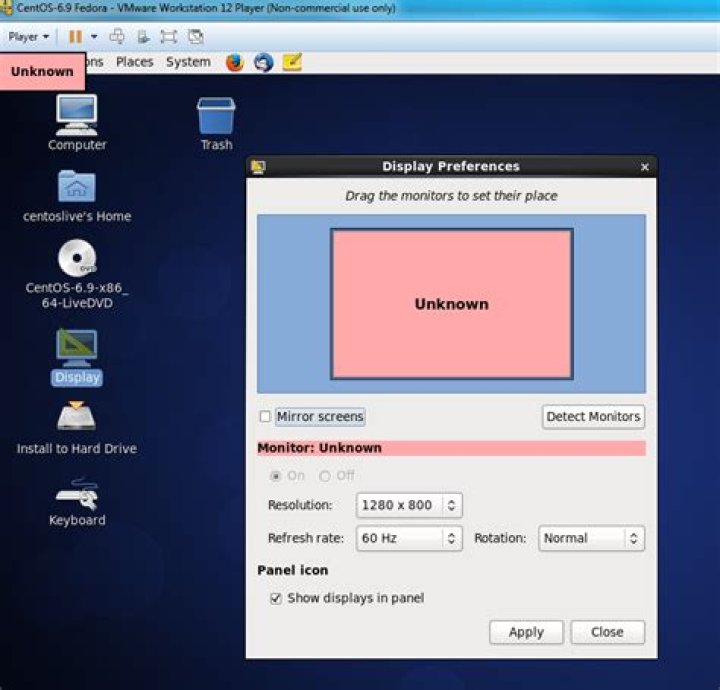Launch Thunderbird mail from the panel

point(264,62)
